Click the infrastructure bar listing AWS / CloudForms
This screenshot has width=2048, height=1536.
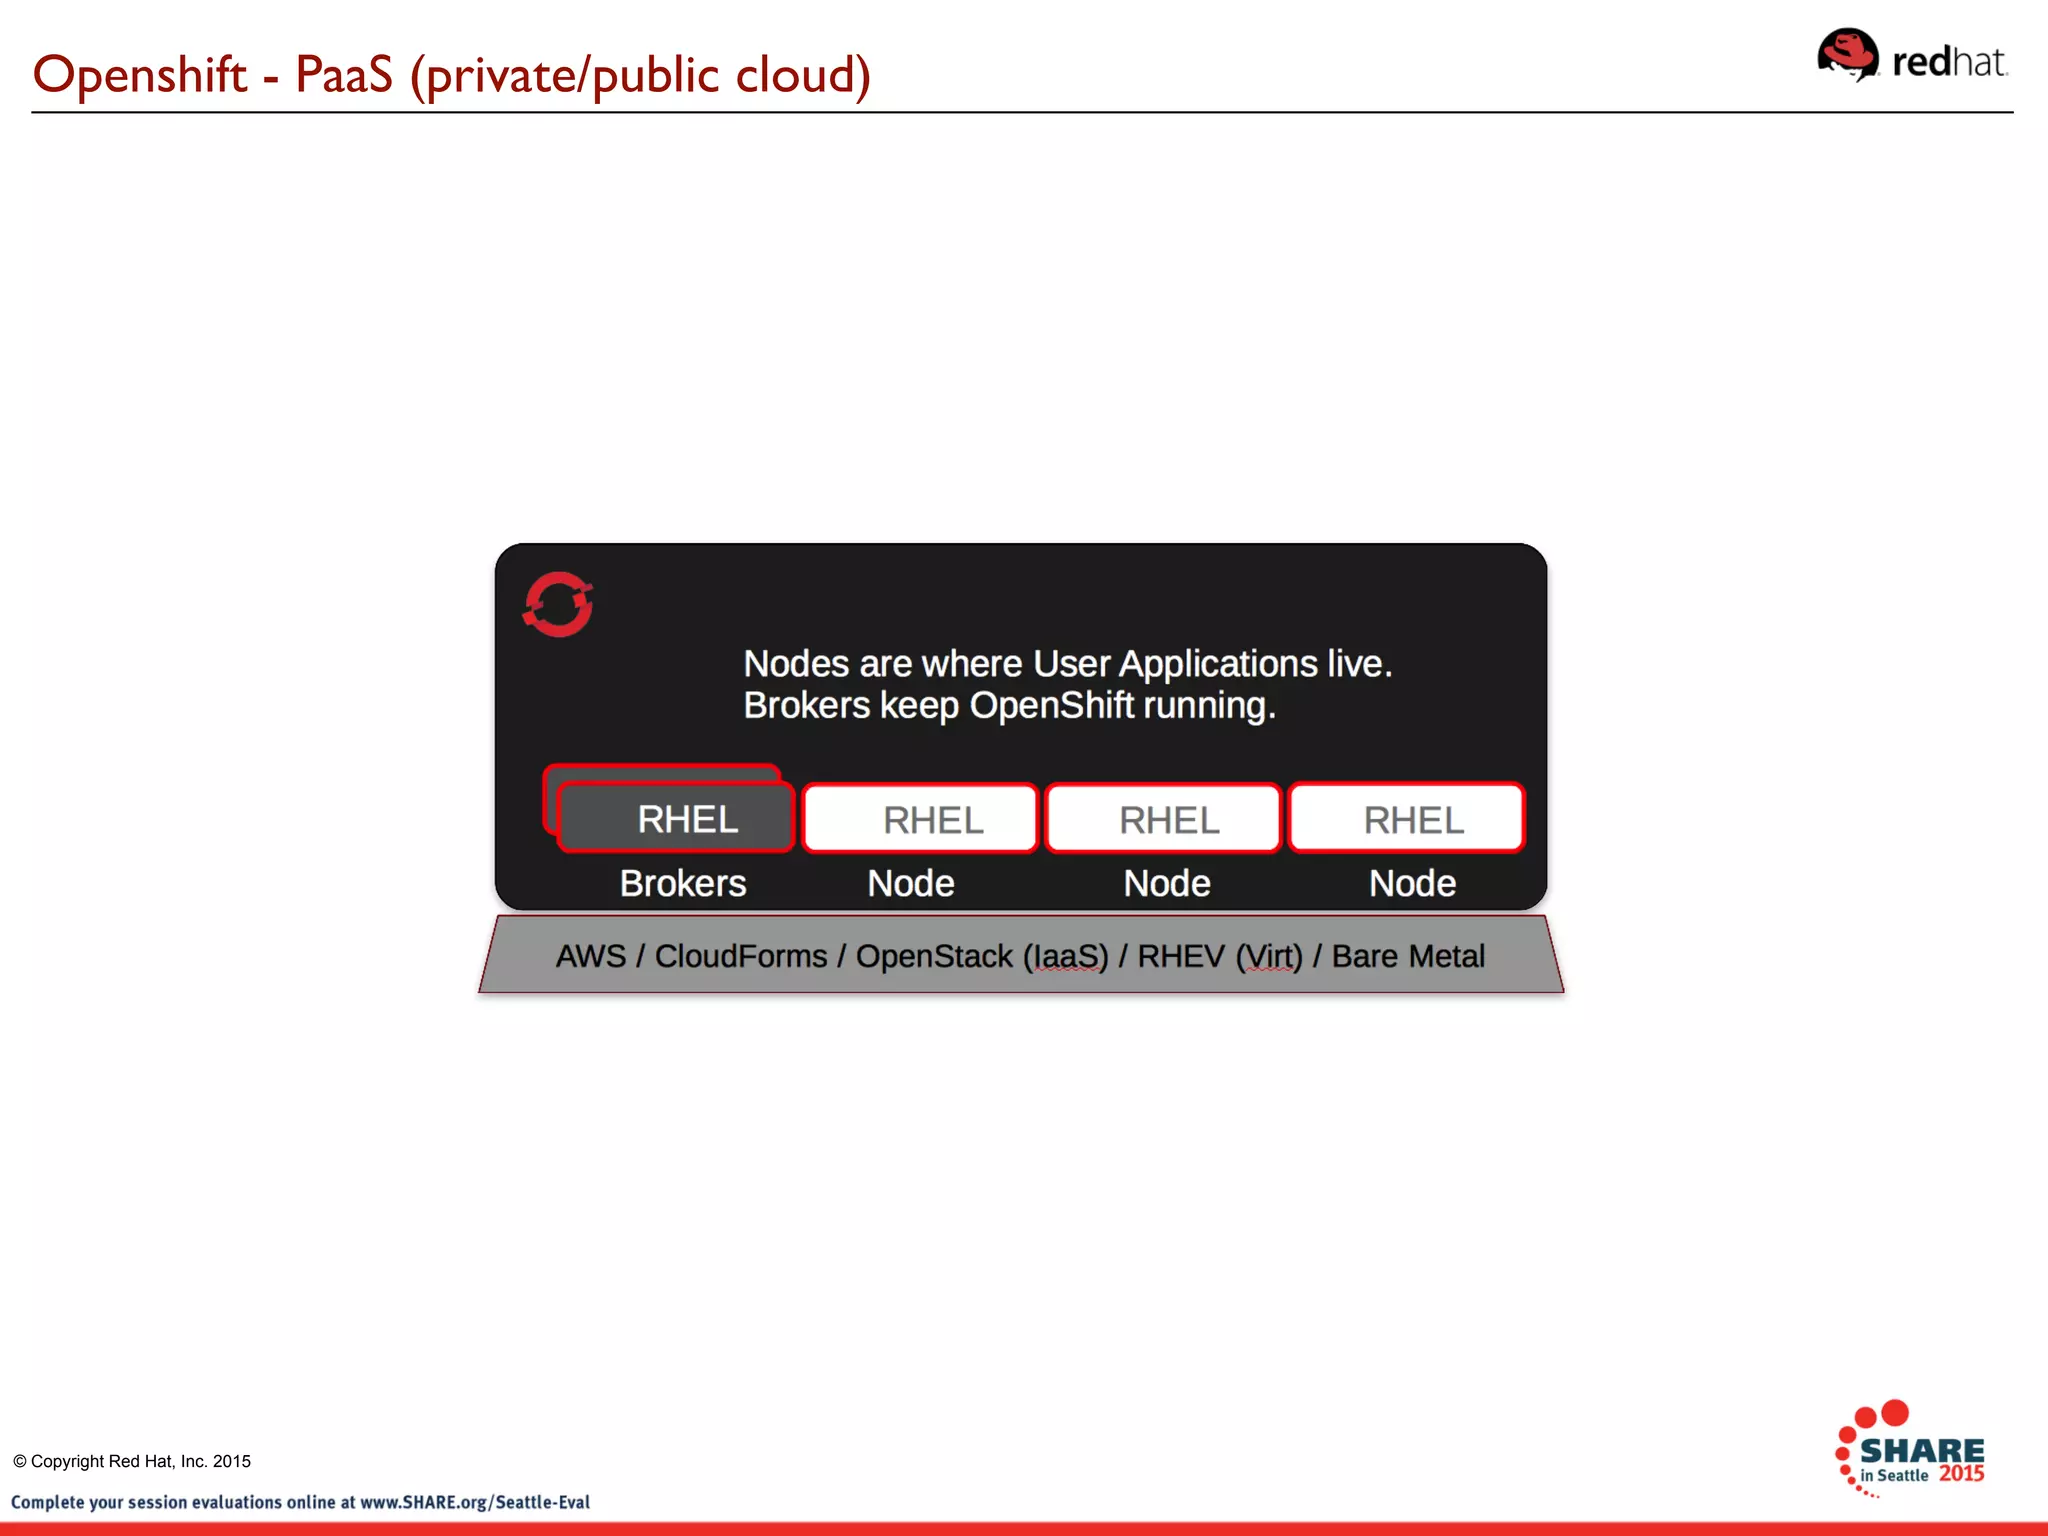[x=1021, y=955]
